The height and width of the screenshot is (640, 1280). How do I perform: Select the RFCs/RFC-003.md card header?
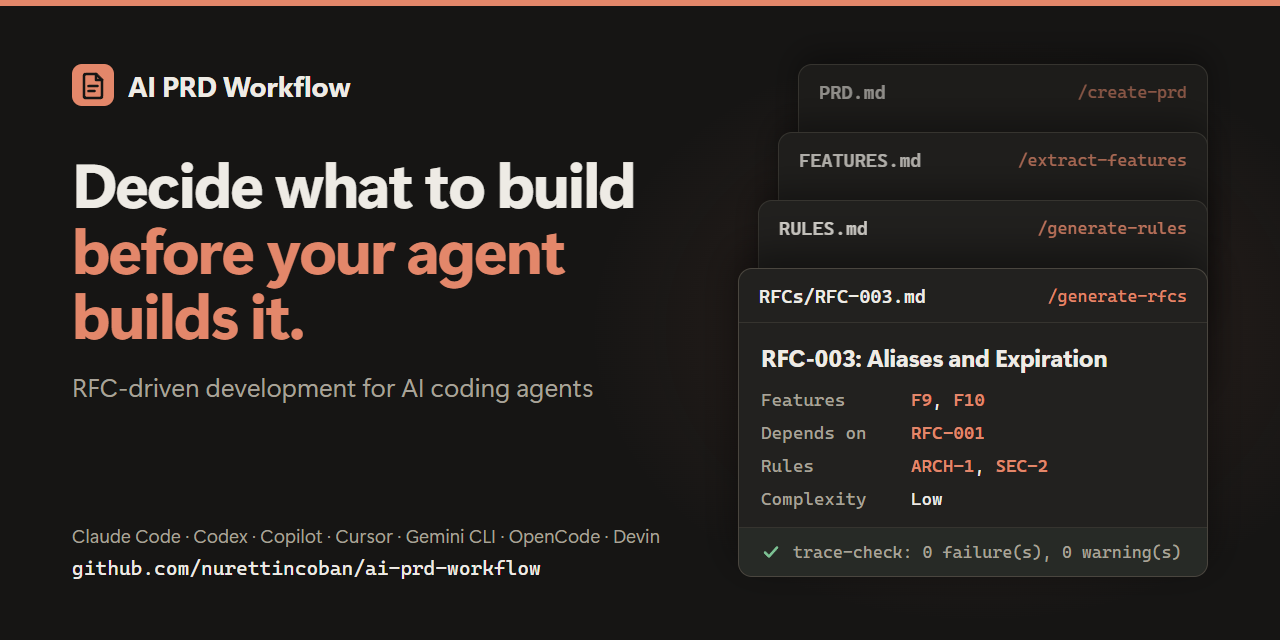(972, 296)
